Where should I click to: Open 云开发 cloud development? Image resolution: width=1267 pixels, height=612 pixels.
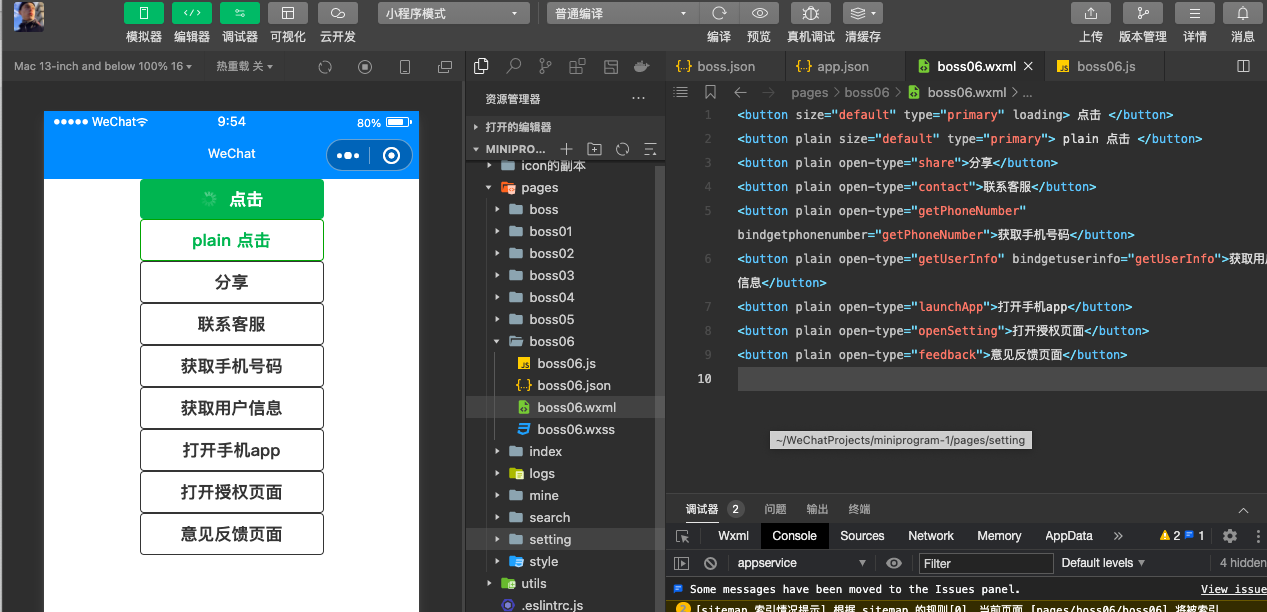337,13
